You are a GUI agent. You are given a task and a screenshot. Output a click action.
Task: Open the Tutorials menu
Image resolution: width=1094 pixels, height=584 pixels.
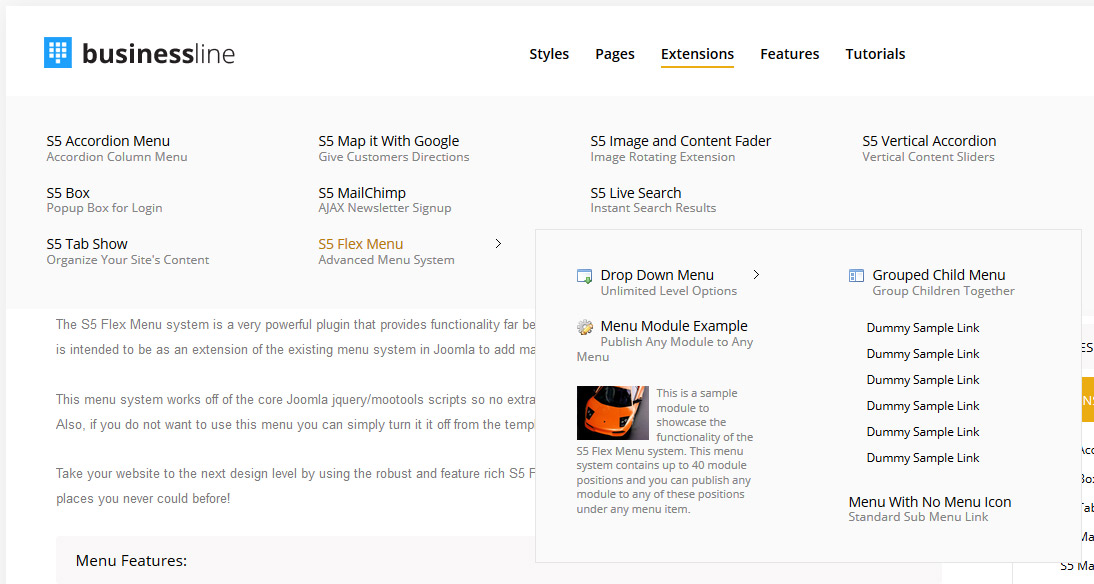[875, 54]
